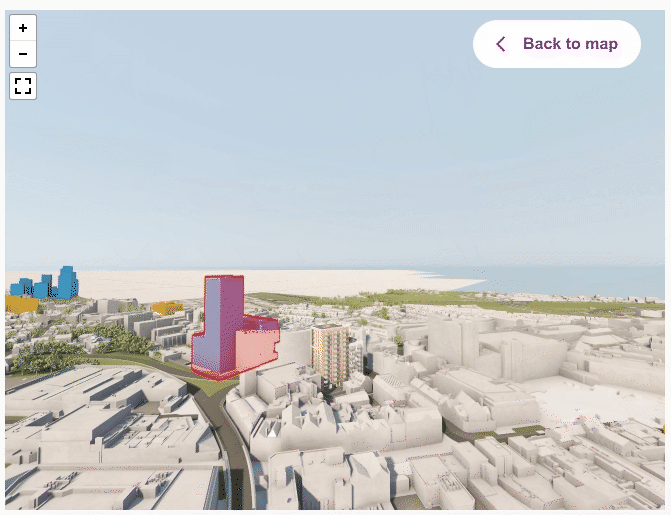Click the grass triangle at road junction
The width and height of the screenshot is (671, 515).
[216, 387]
